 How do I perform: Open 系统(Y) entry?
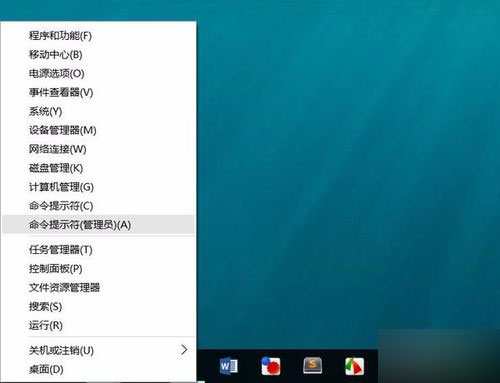tap(98, 111)
